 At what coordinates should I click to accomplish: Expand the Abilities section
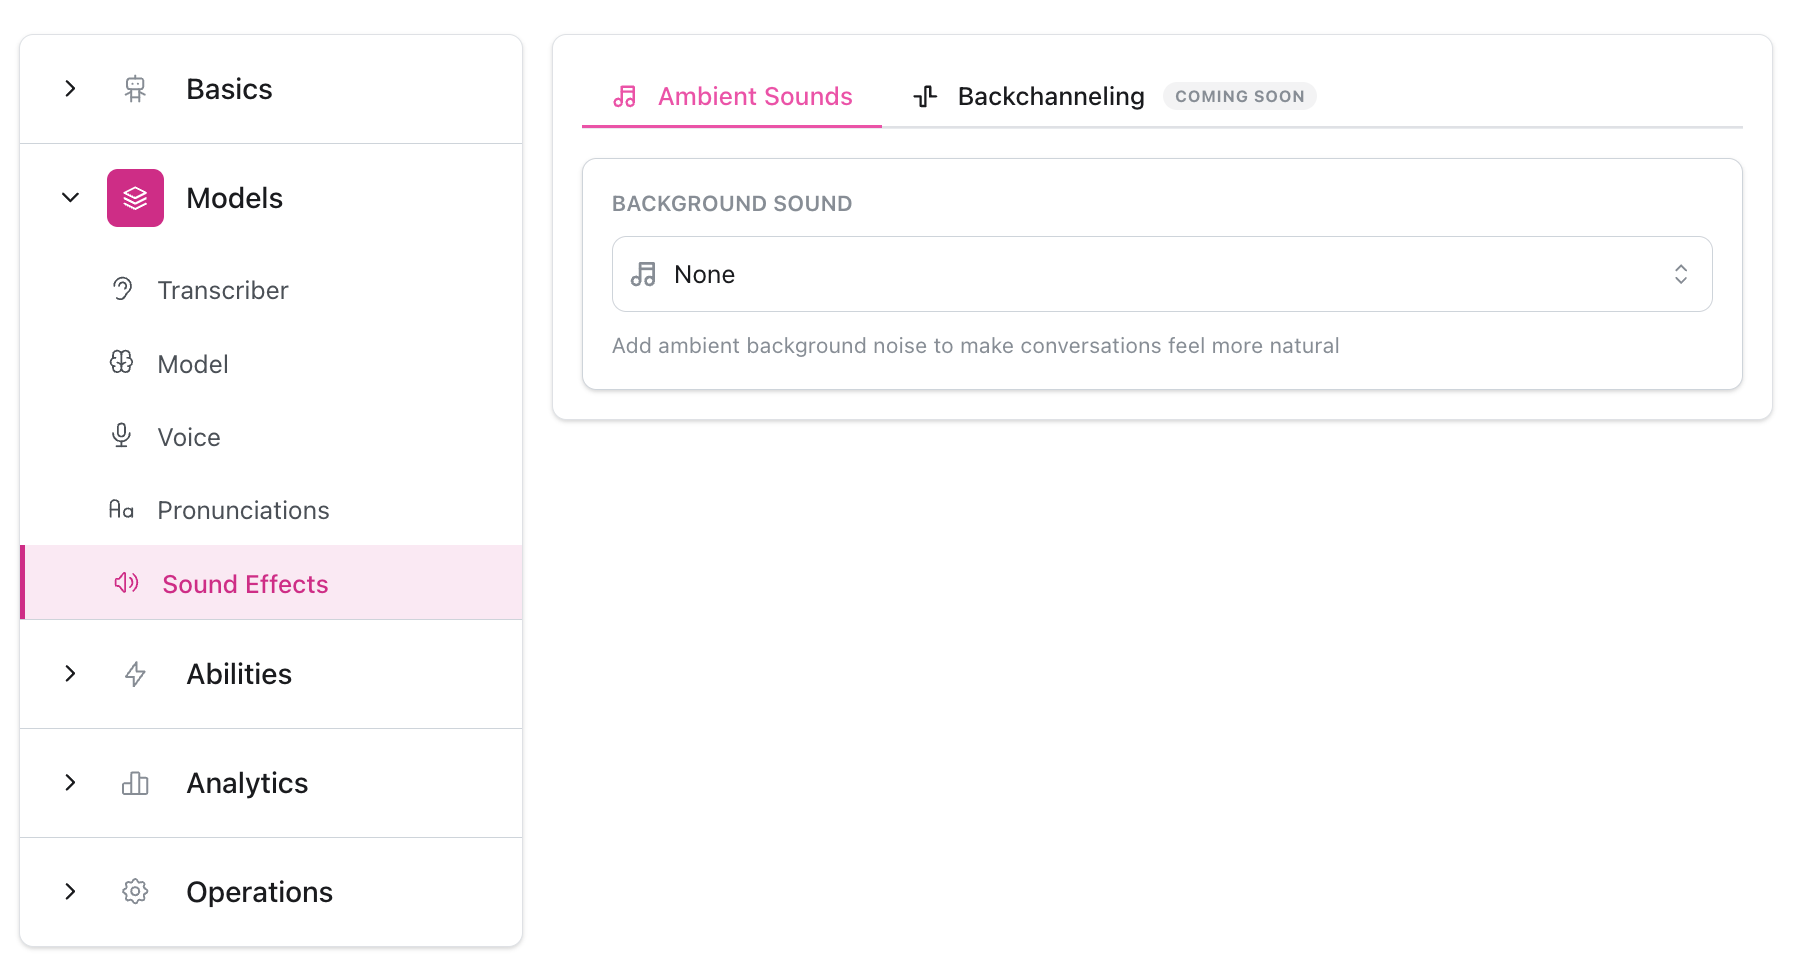pyautogui.click(x=70, y=674)
